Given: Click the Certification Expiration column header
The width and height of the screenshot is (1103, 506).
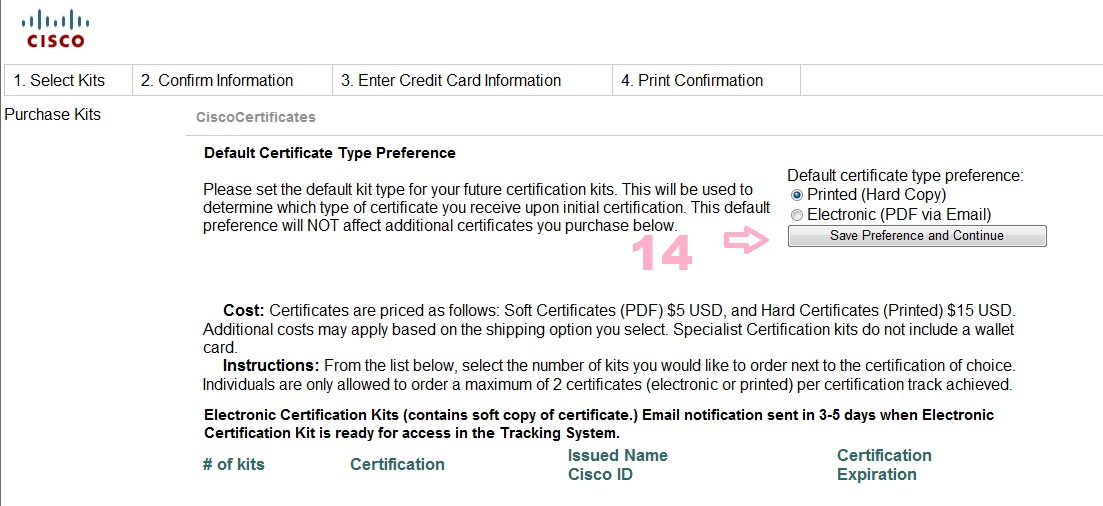Looking at the screenshot, I should tap(884, 465).
